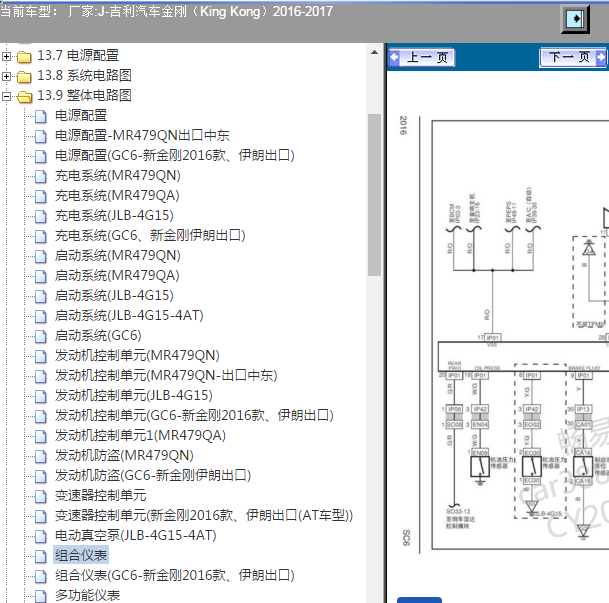This screenshot has height=603, width=609.
Task: Open 电动真空泵(JLB-4G15-4AT)
Action: 135,535
